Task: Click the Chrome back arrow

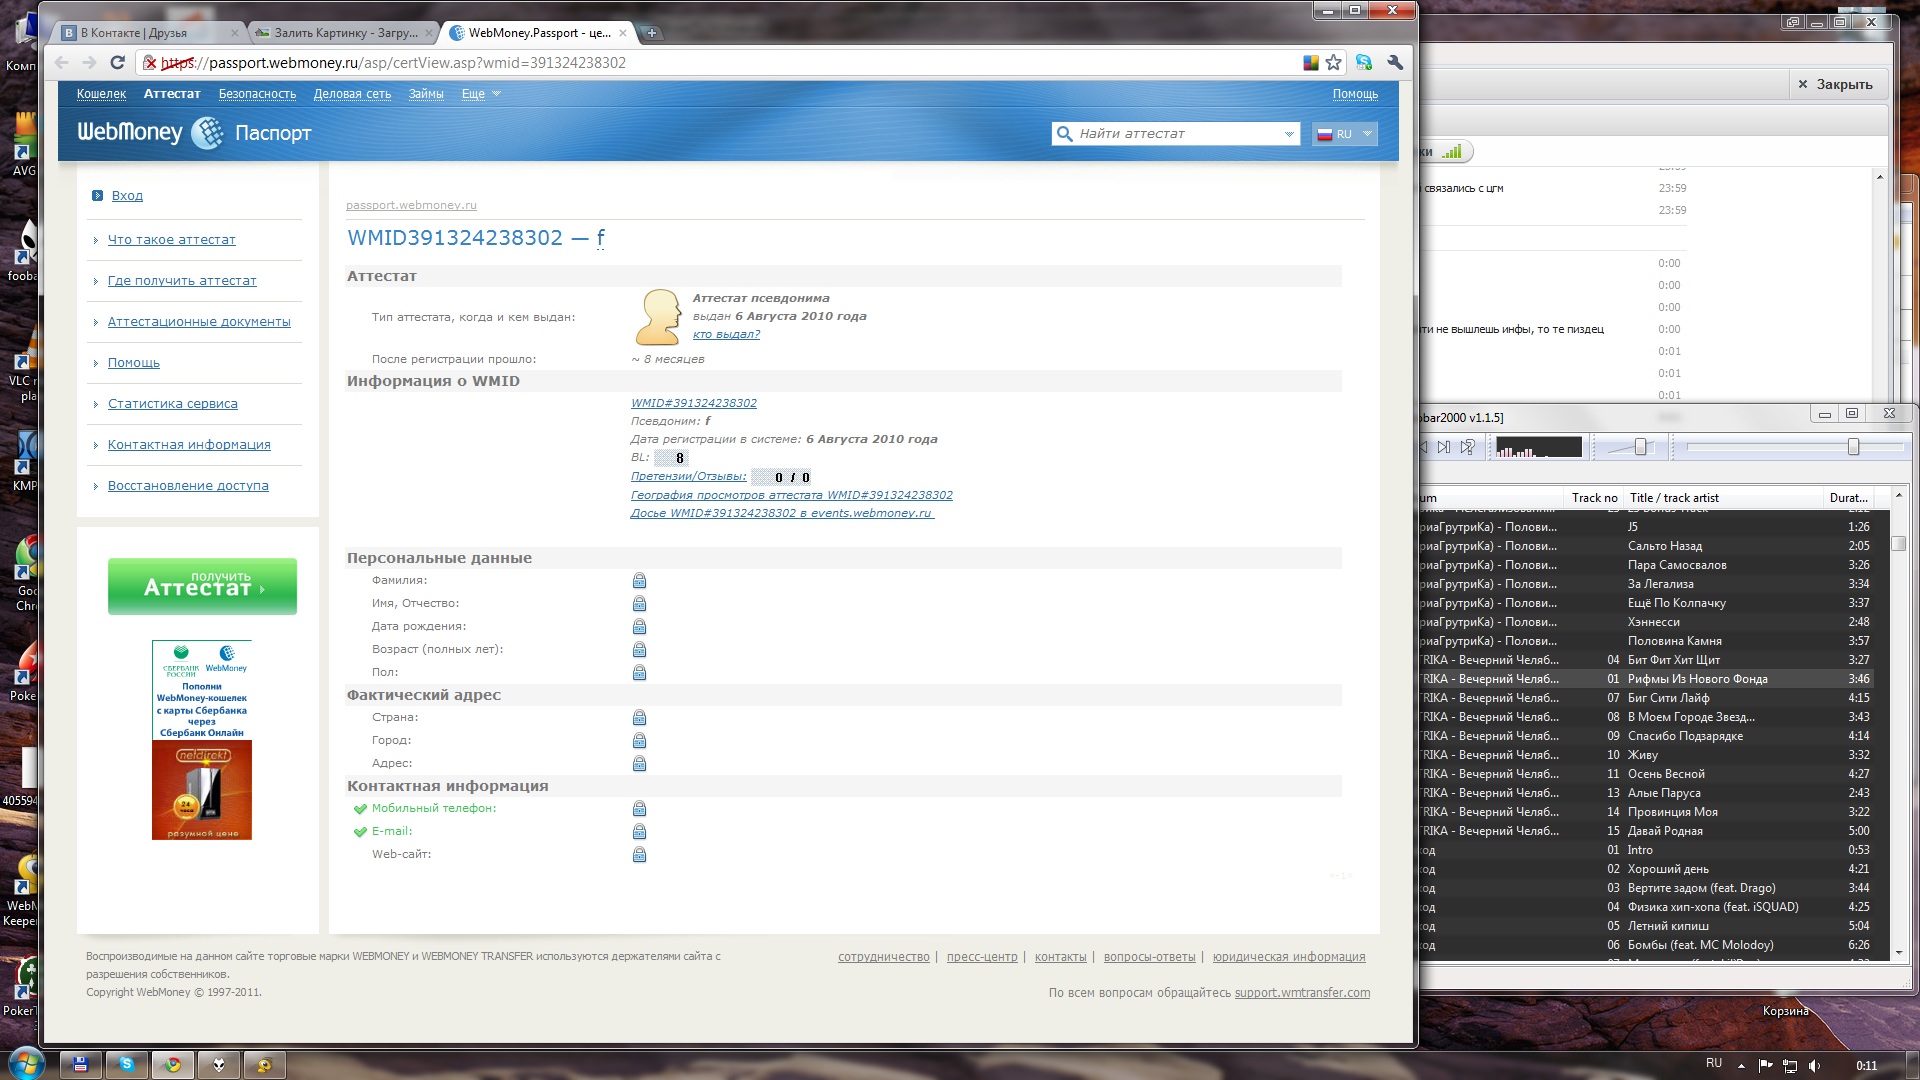Action: click(x=62, y=63)
